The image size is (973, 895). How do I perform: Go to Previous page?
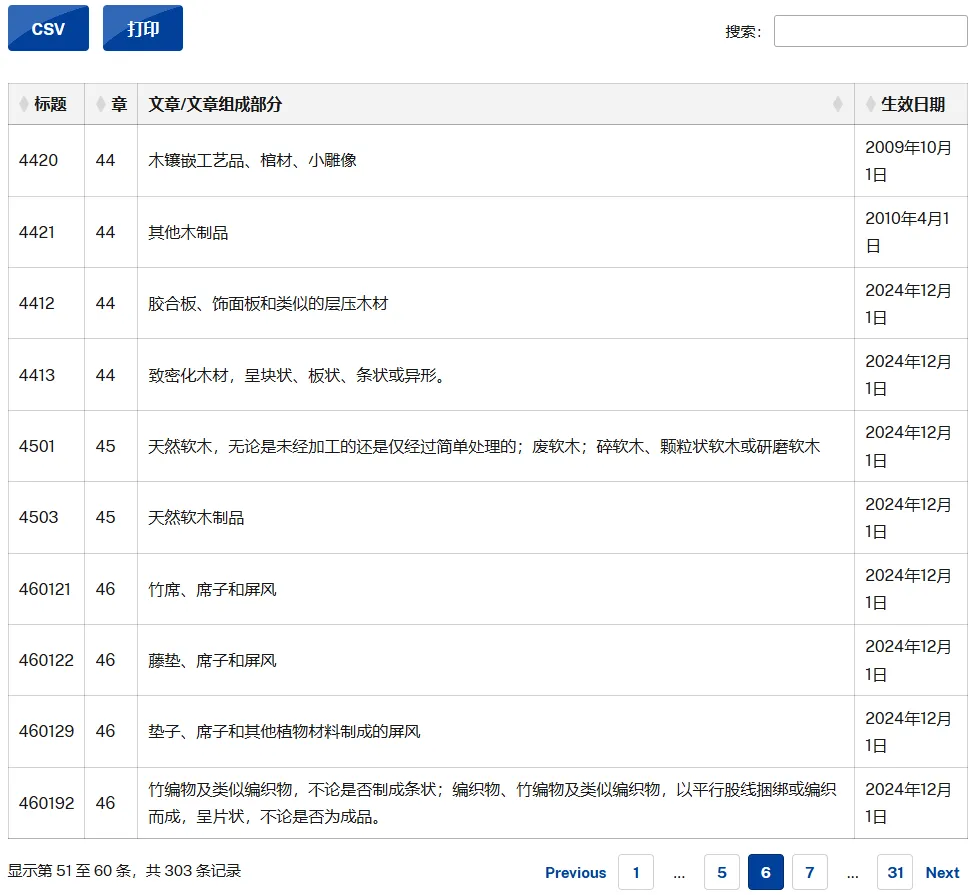click(575, 872)
